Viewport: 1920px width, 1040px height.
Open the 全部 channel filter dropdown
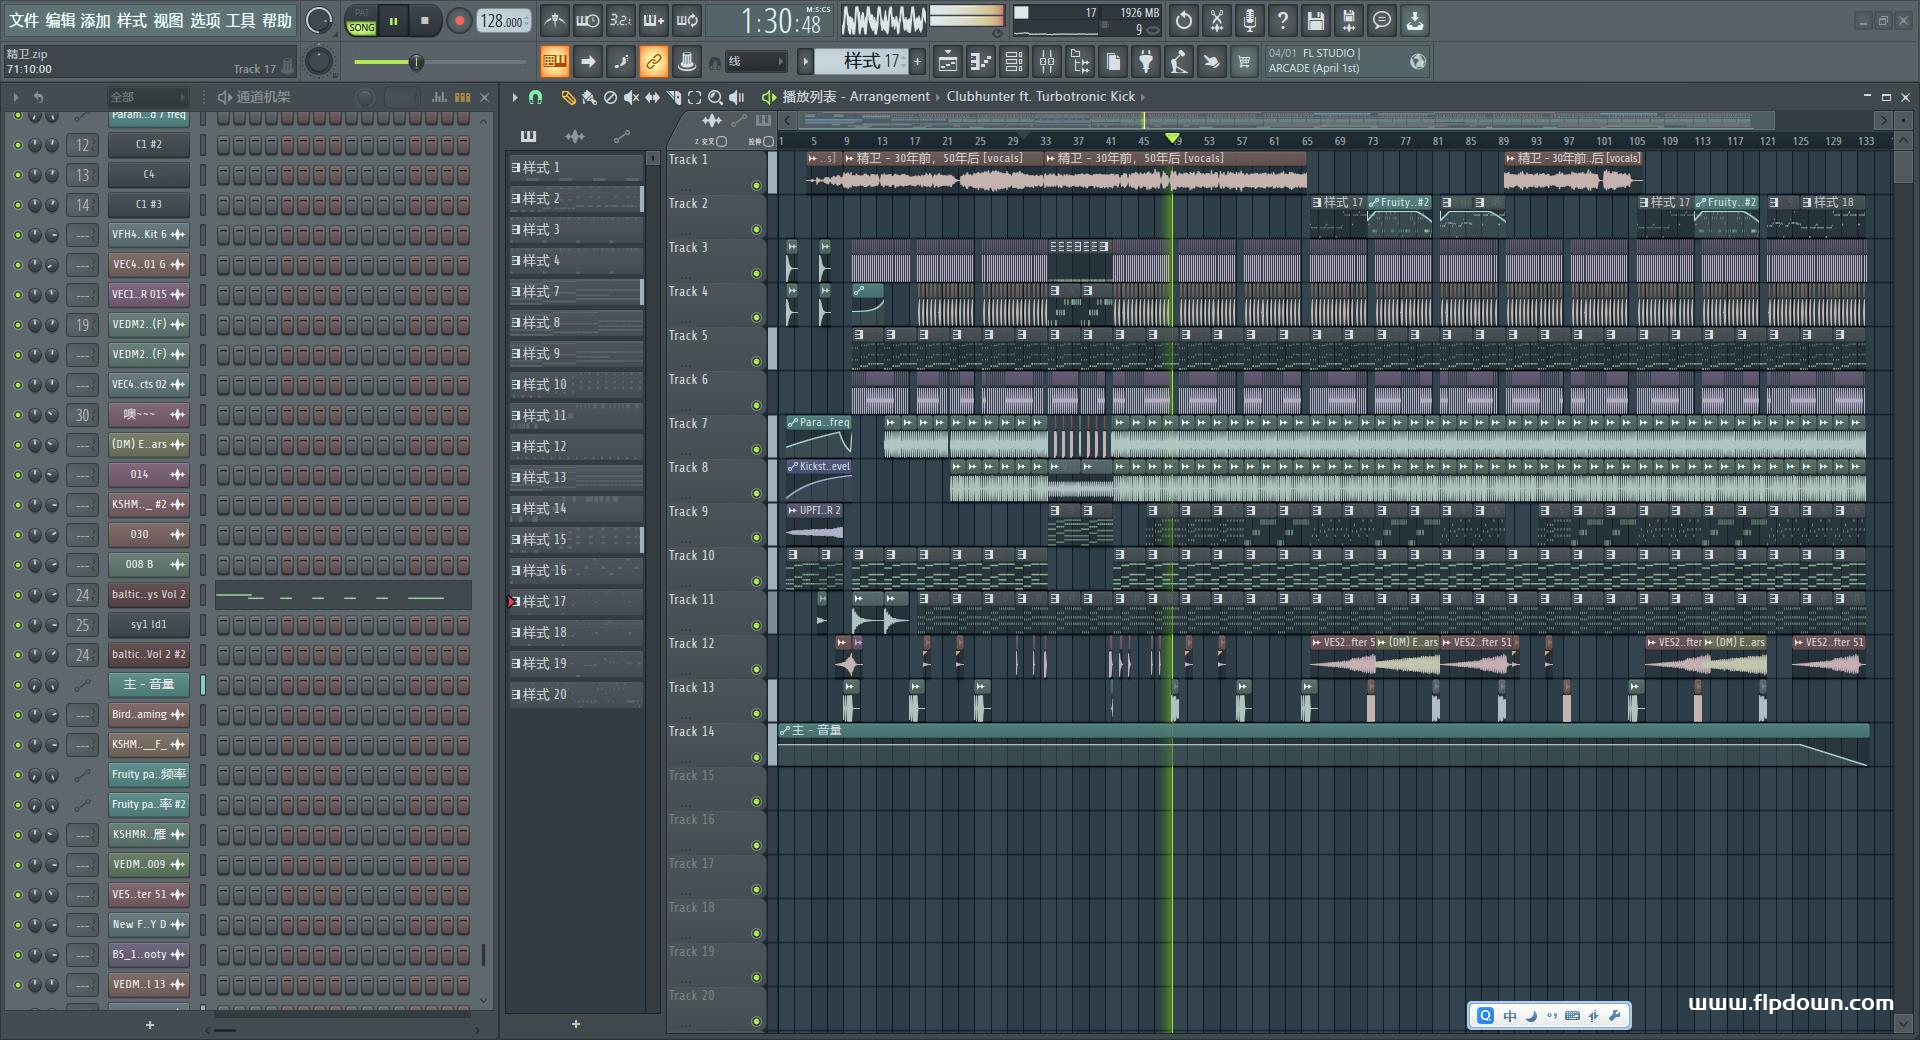click(x=147, y=97)
